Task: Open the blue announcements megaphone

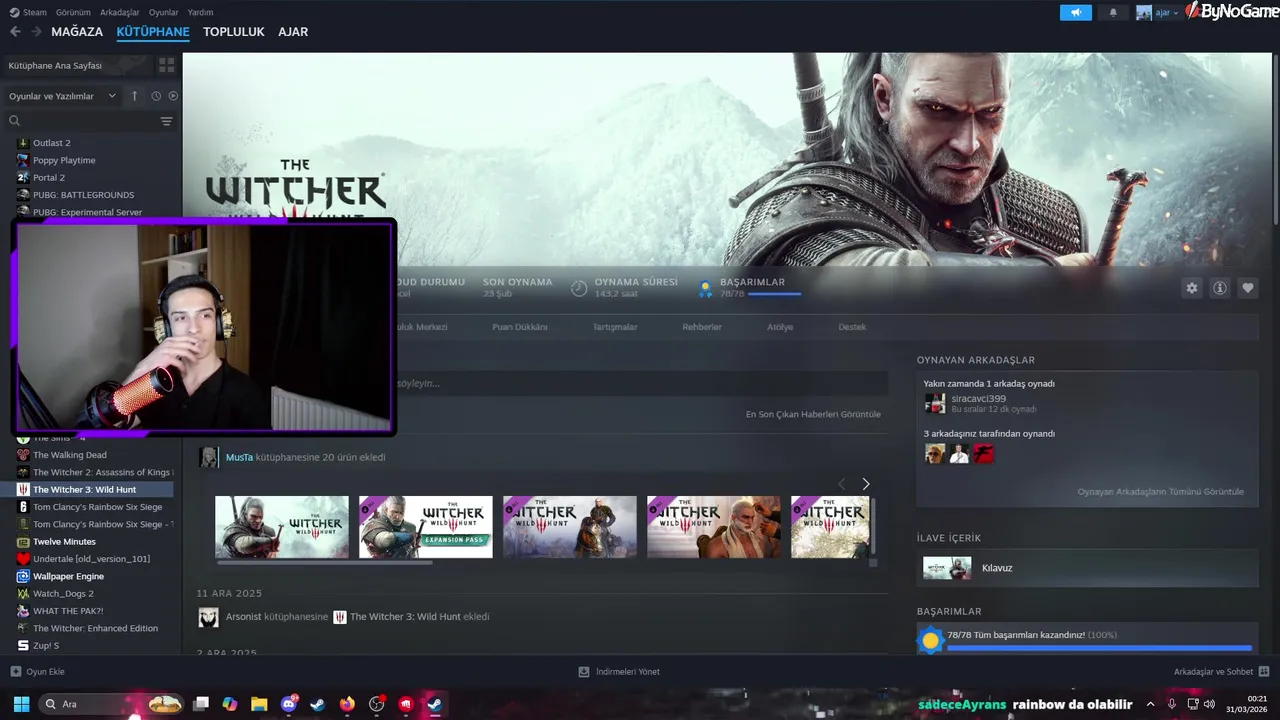Action: [x=1076, y=13]
